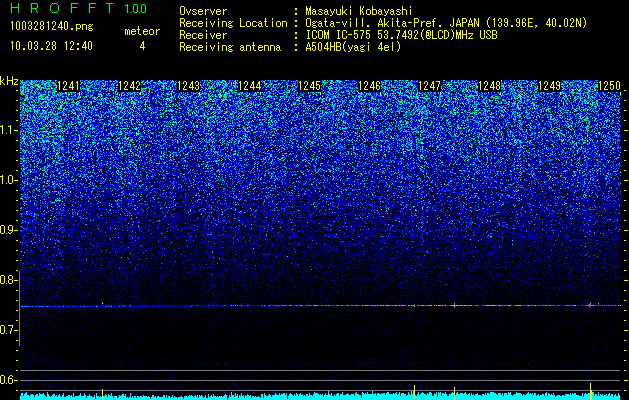Click the Receiving Location label
Viewport: 629px width, 400px height.
point(233,23)
